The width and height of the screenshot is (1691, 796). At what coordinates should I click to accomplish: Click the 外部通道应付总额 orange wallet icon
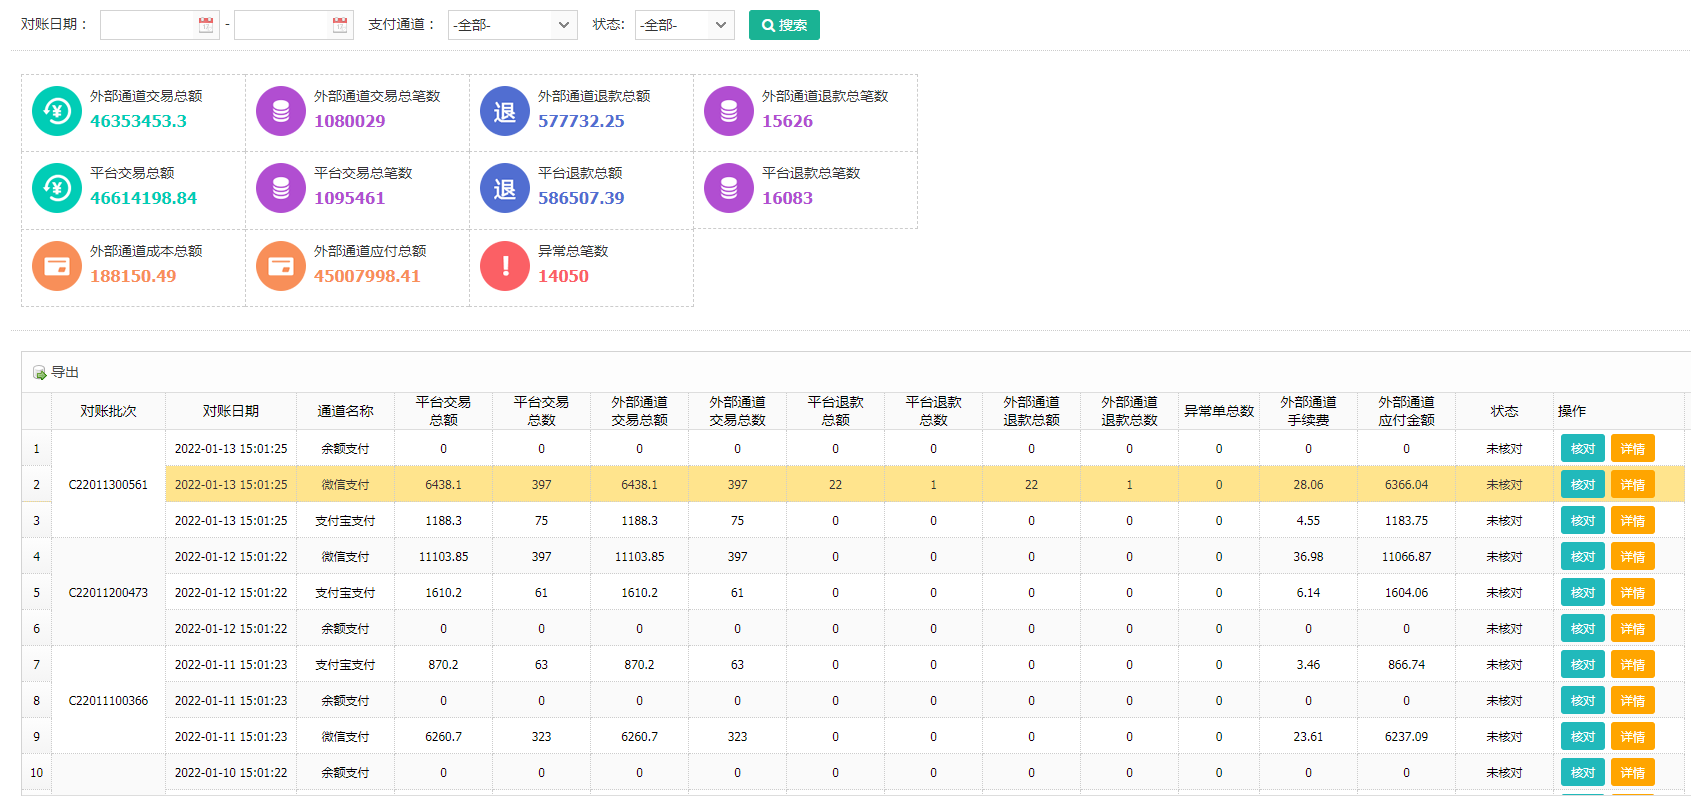281,266
